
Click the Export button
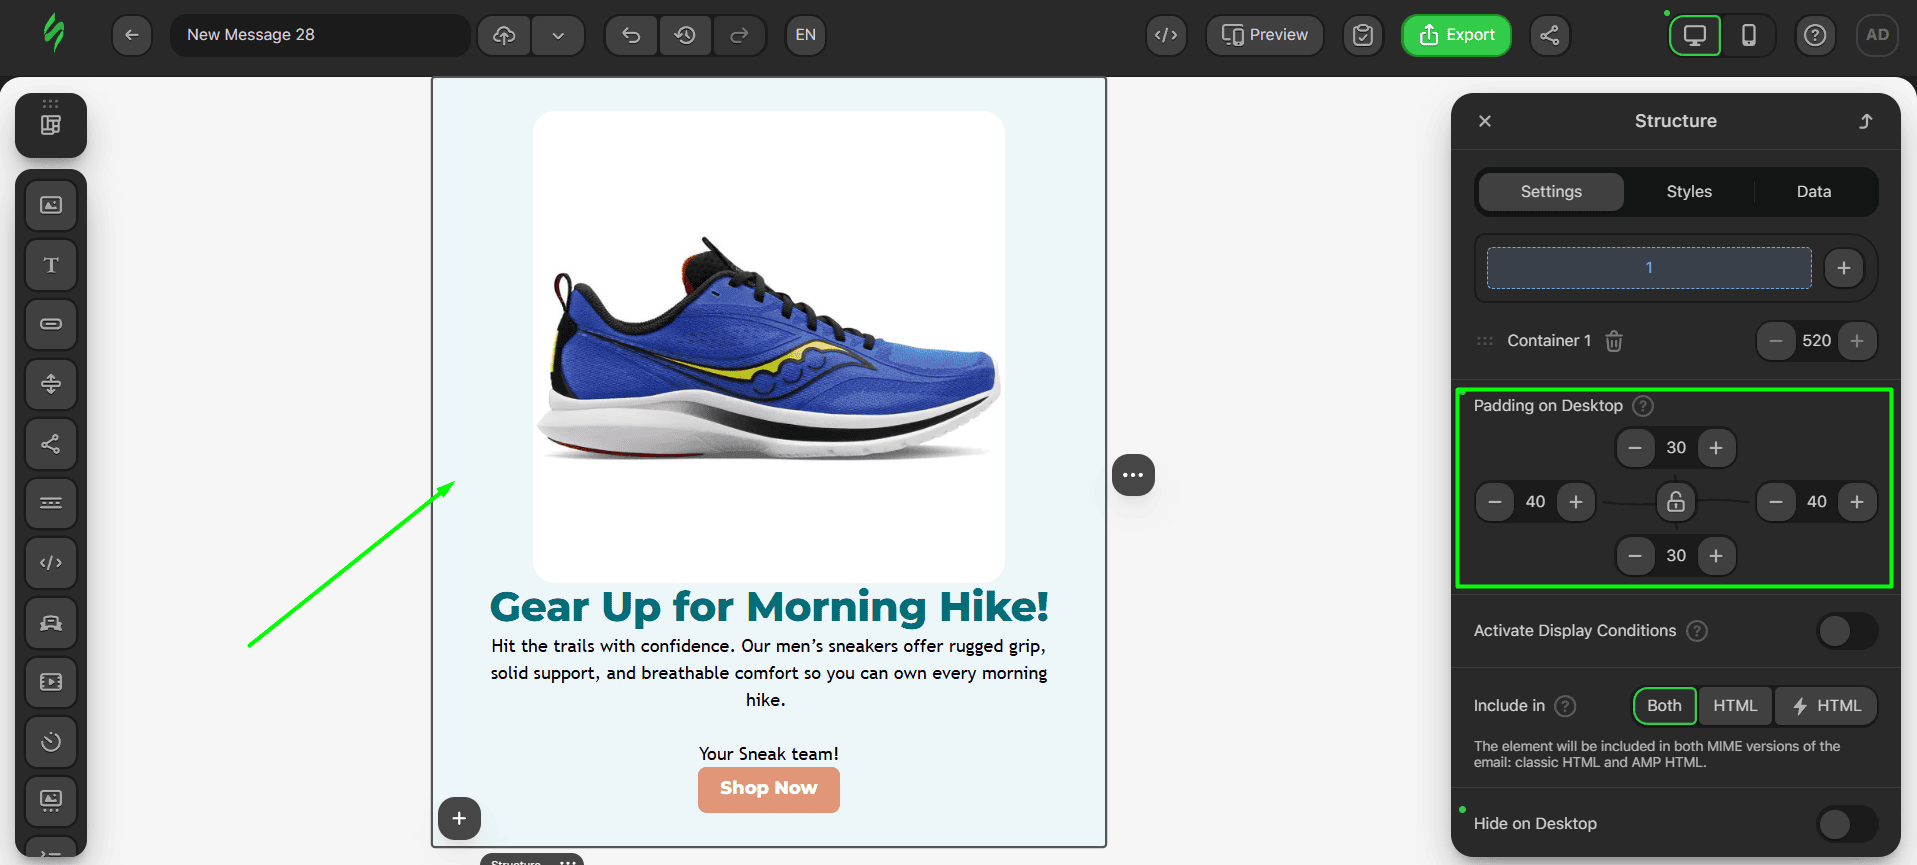pos(1456,35)
